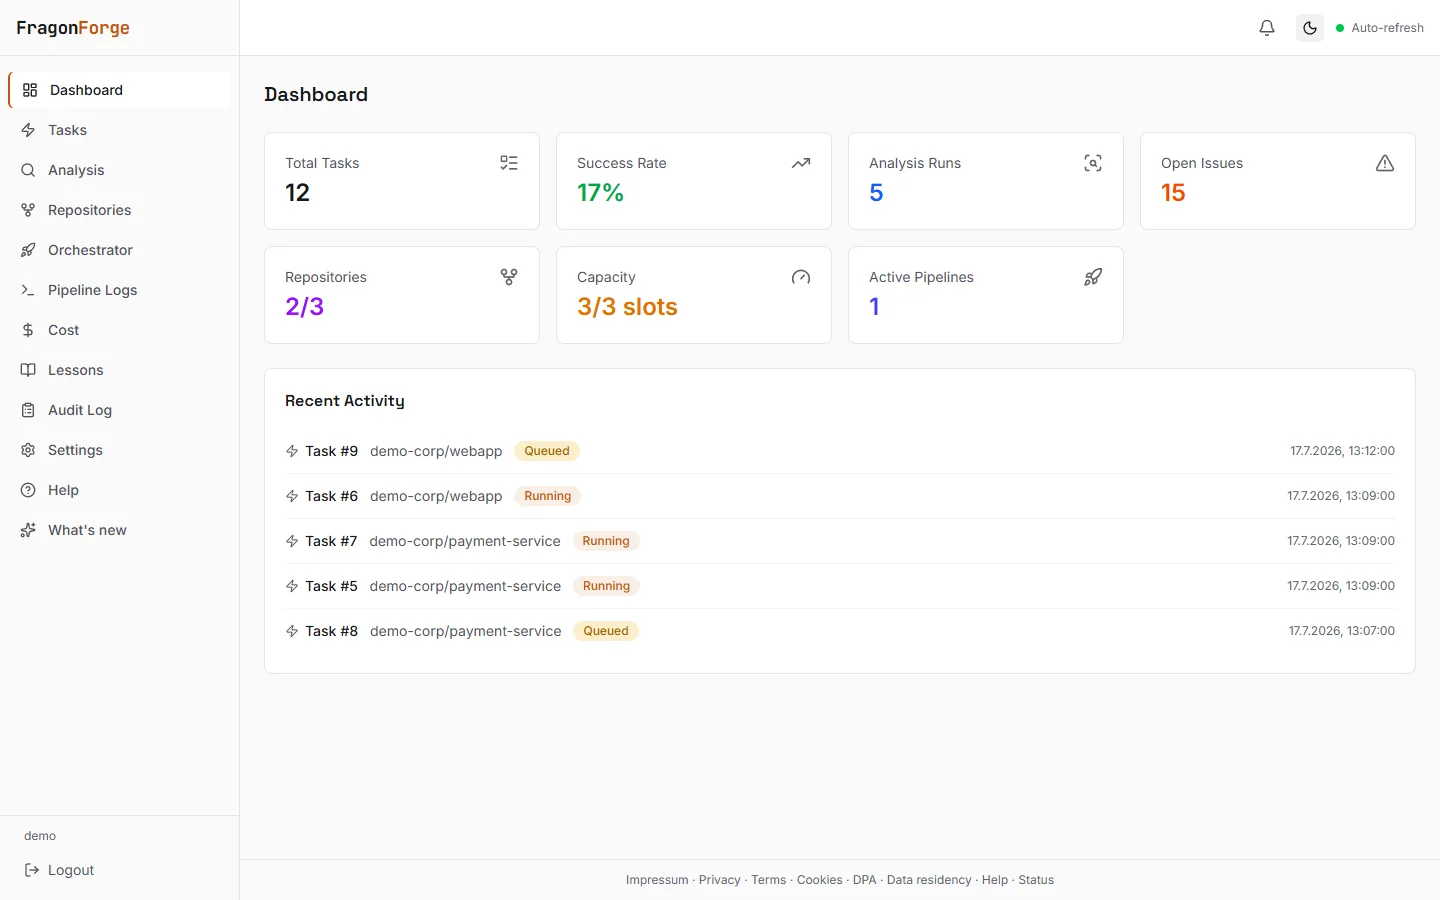The width and height of the screenshot is (1440, 900).
Task: Go to the Analysis page label
Action: tap(76, 170)
